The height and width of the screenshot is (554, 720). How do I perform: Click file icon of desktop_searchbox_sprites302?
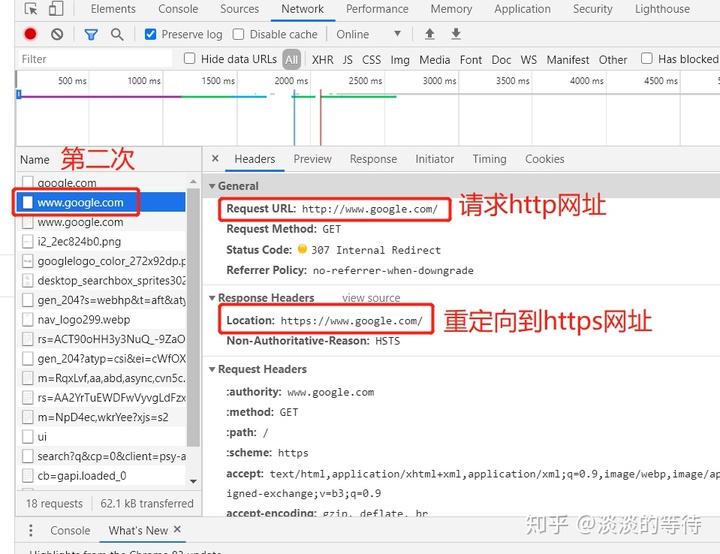[x=28, y=280]
